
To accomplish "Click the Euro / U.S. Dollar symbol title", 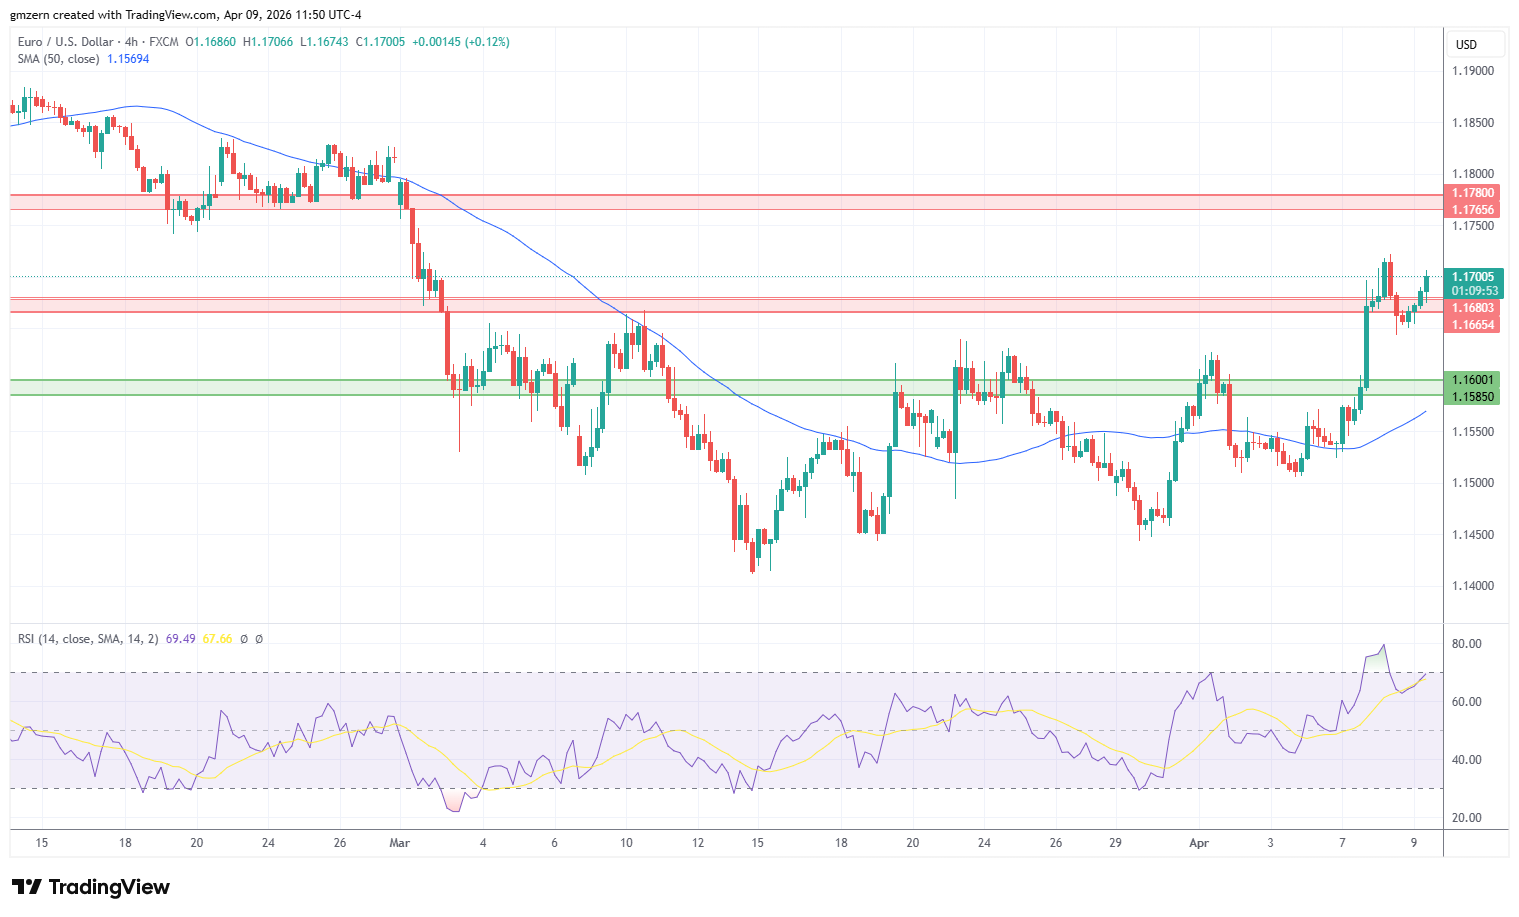I will click(x=67, y=42).
